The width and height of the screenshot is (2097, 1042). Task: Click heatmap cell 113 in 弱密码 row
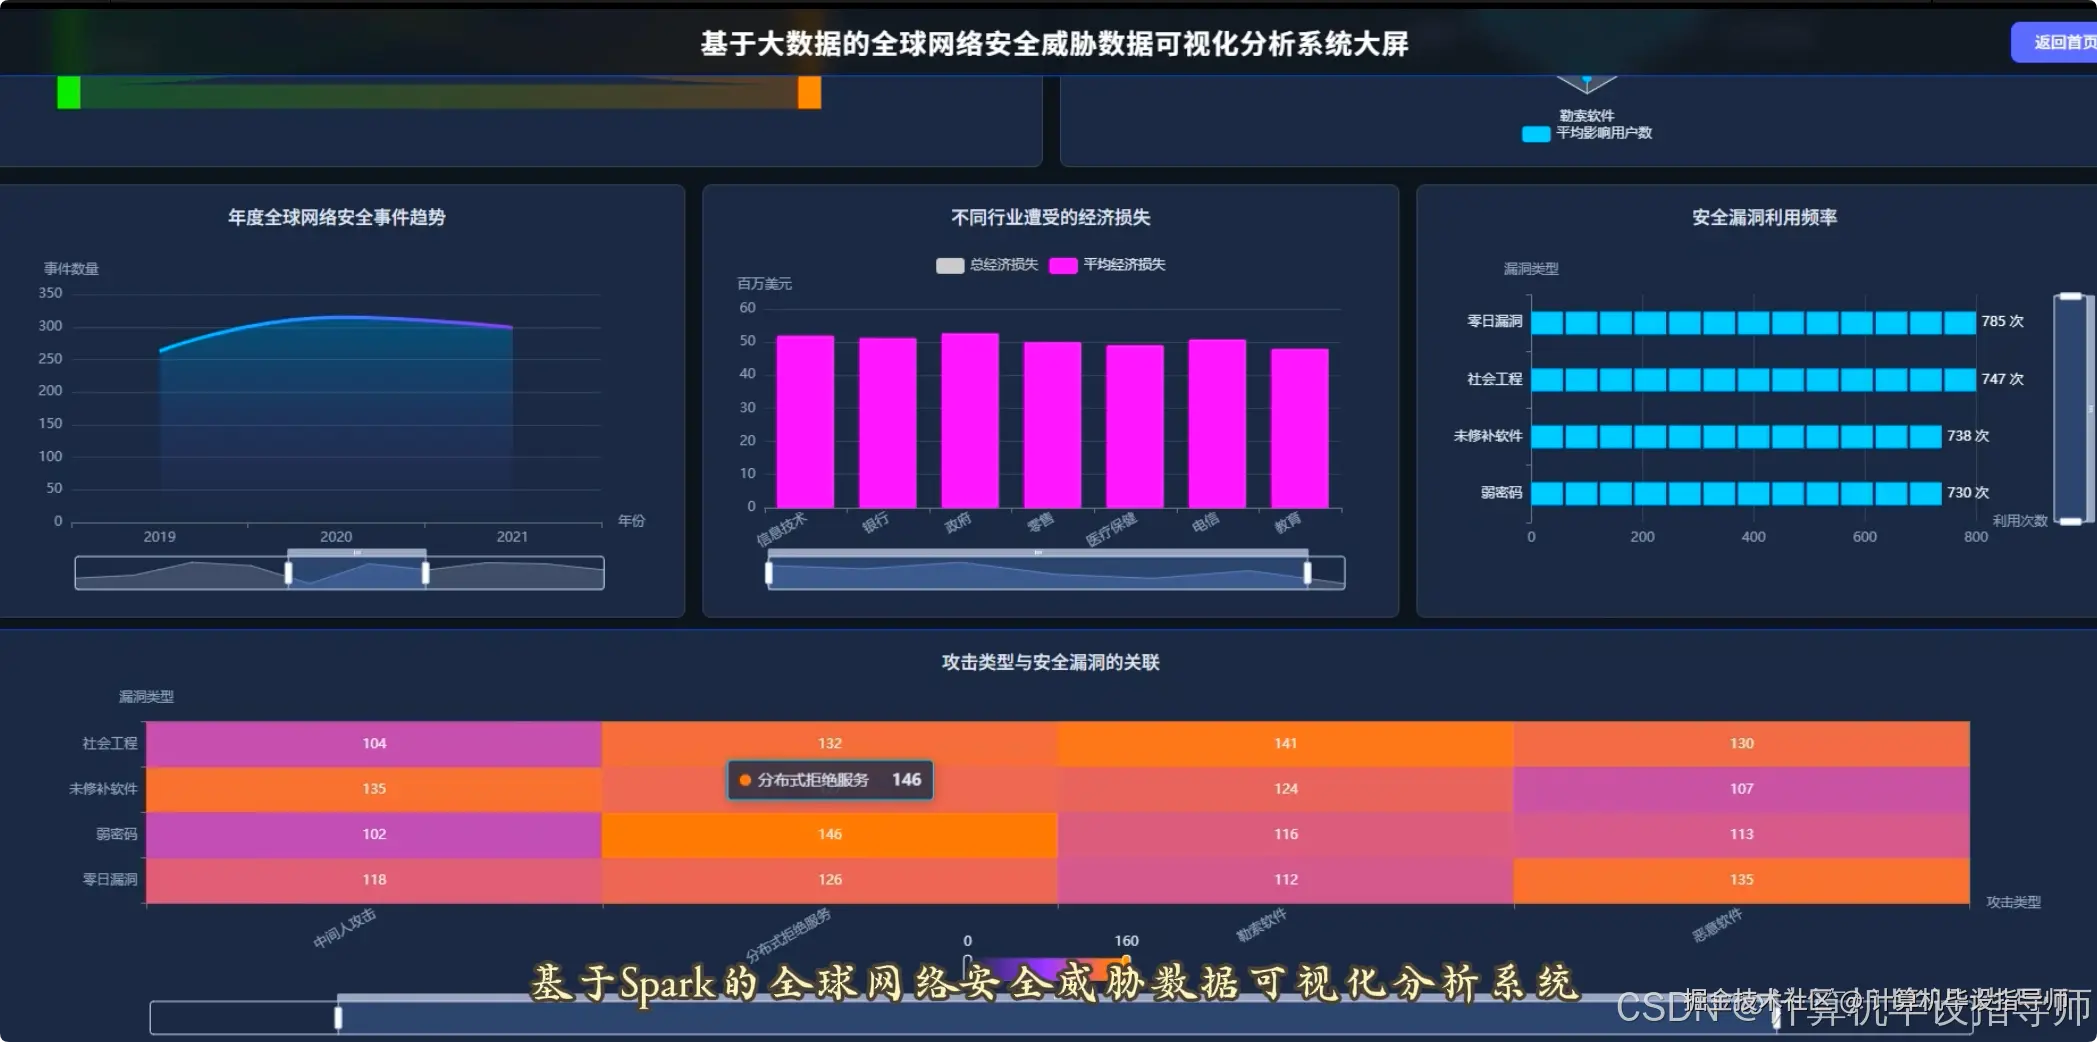(1742, 835)
